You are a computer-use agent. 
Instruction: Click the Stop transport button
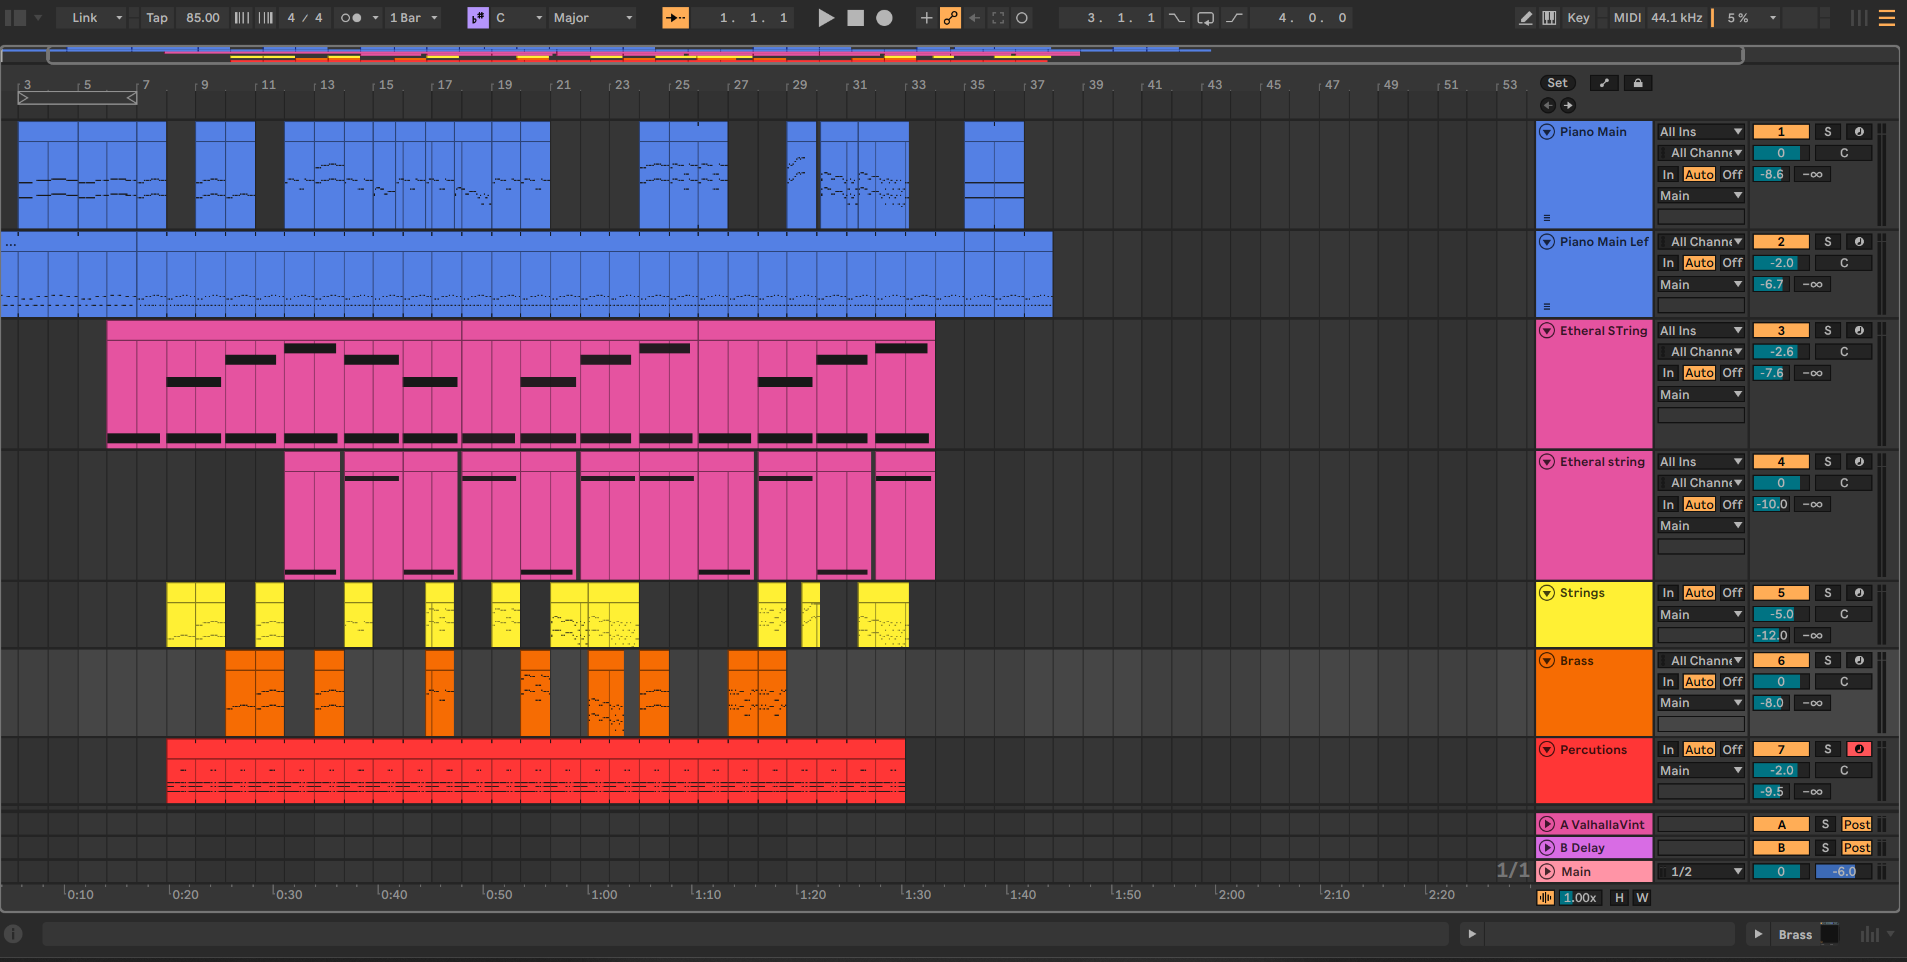(855, 18)
